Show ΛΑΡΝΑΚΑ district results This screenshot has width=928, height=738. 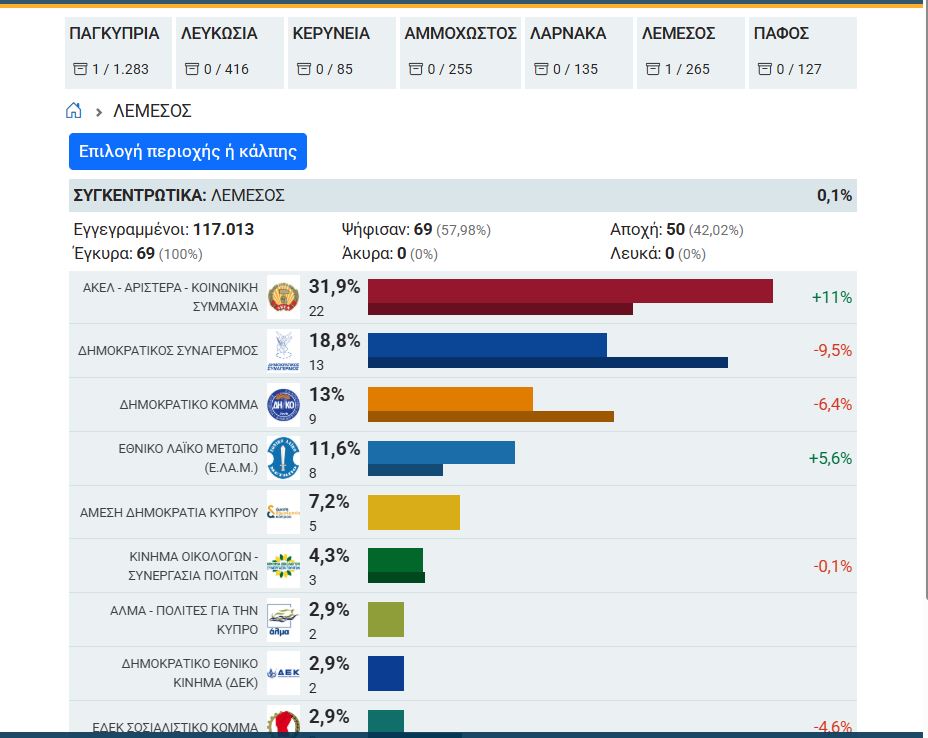578,53
